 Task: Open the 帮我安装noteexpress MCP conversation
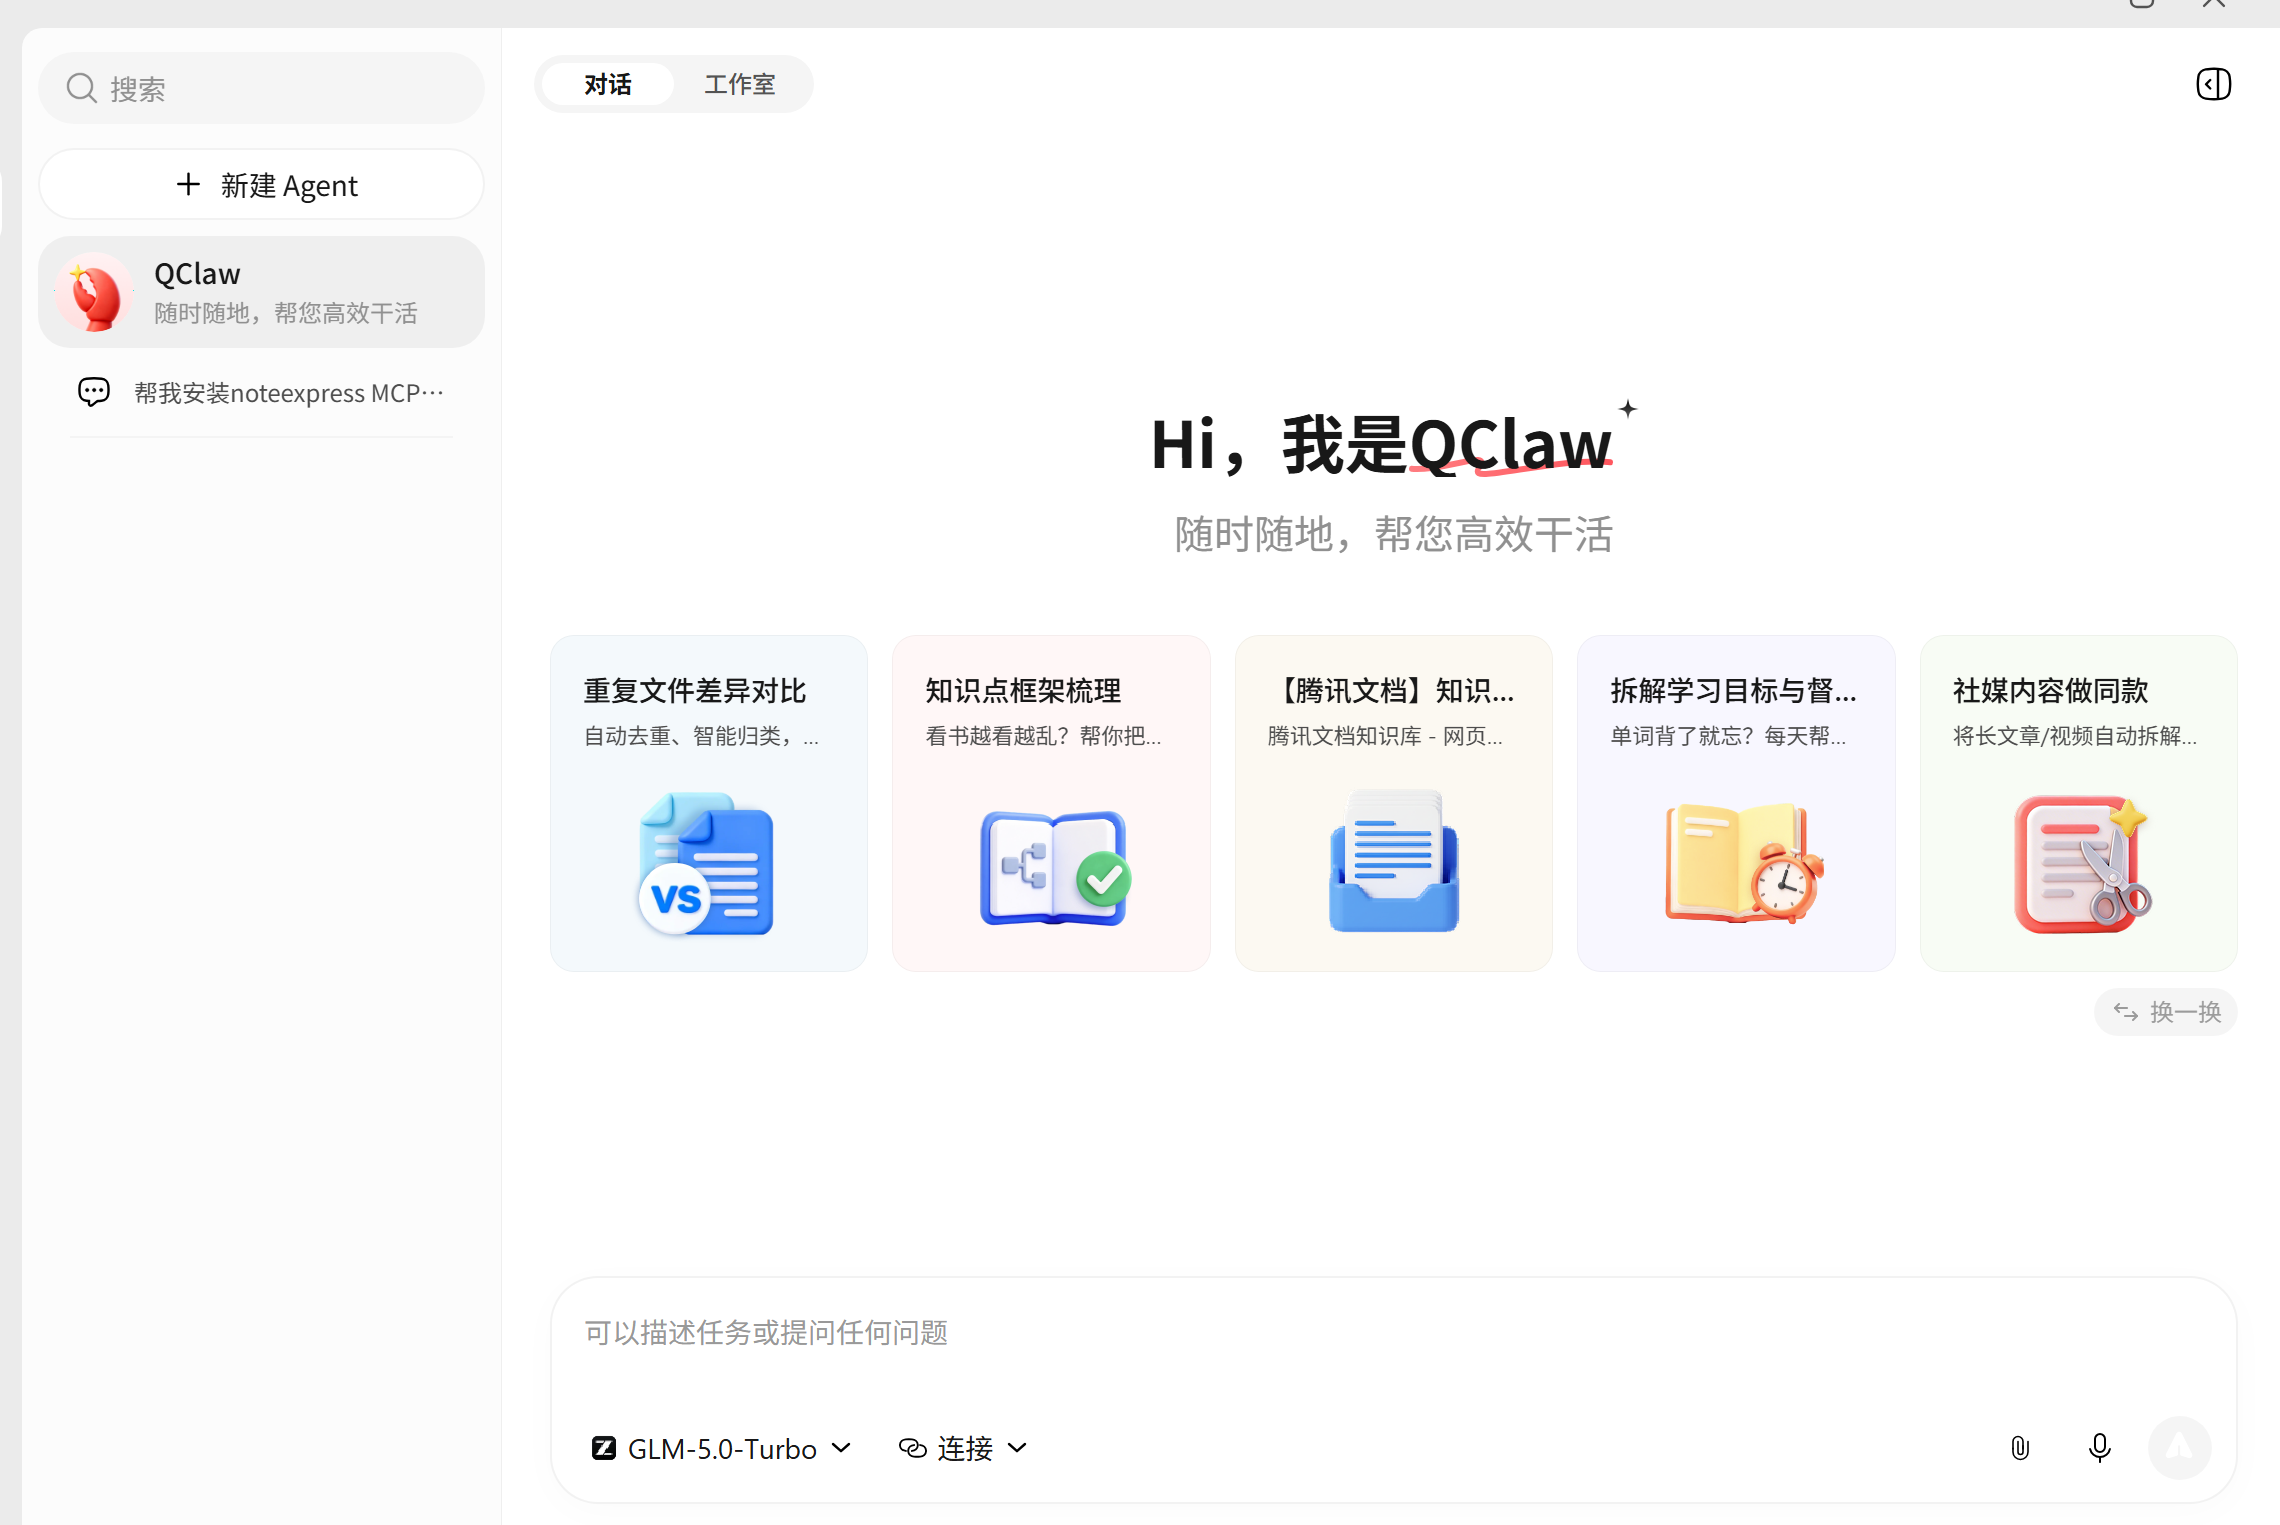pos(261,393)
